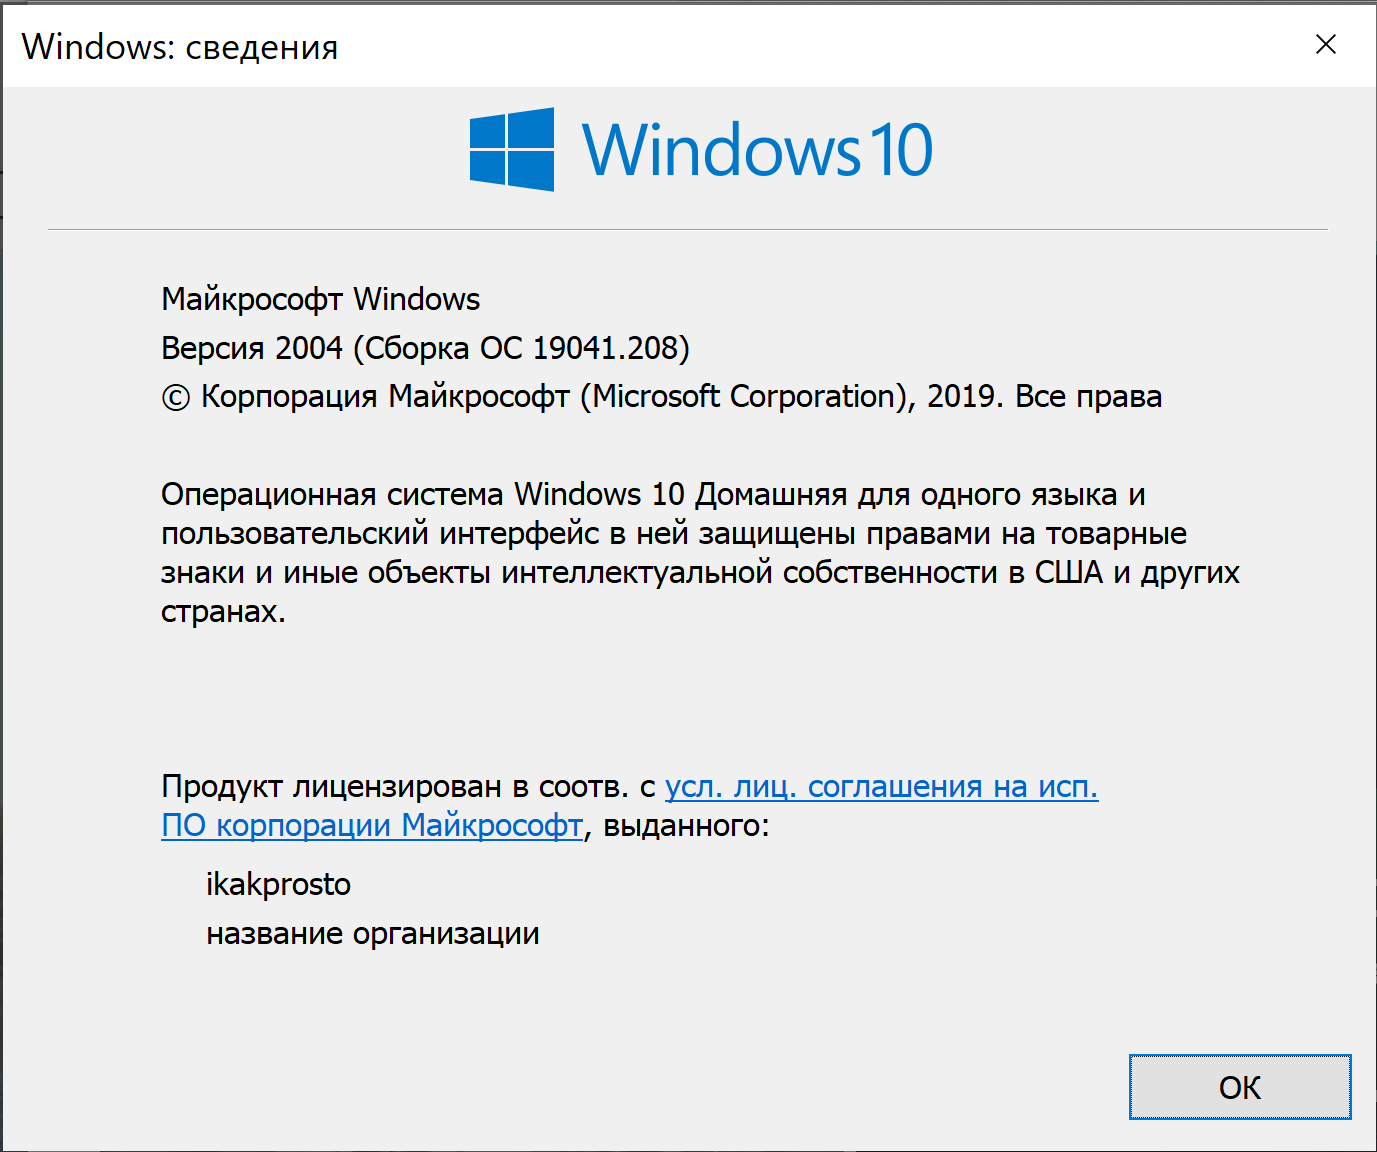Click the word выданного after the link
Image resolution: width=1377 pixels, height=1152 pixels.
point(685,826)
